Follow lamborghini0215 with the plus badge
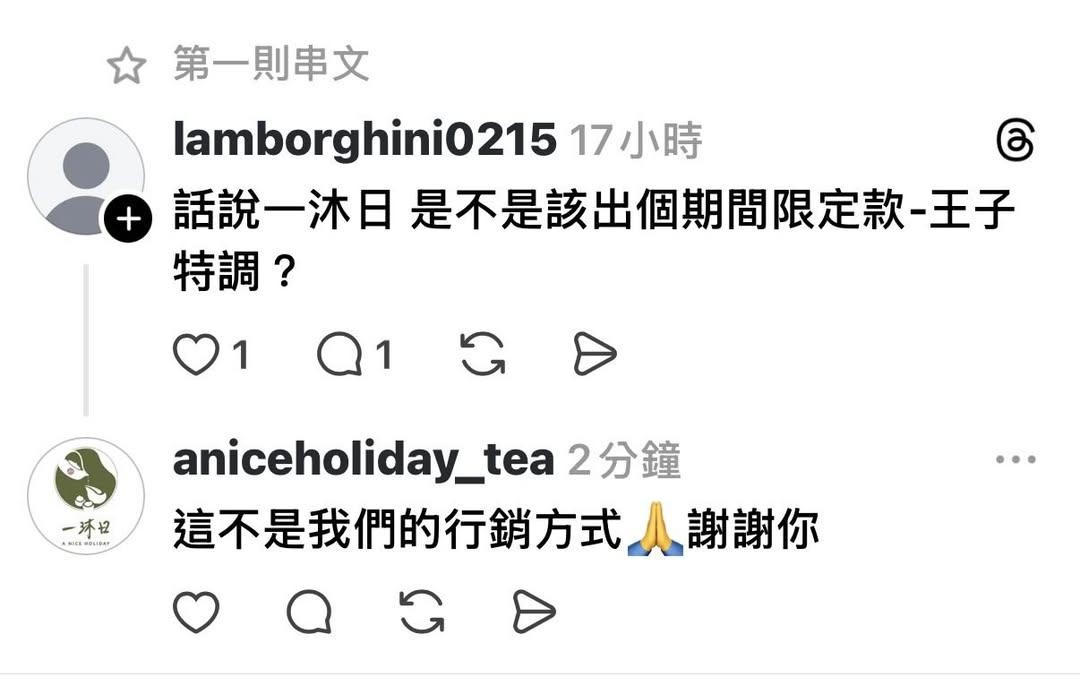This screenshot has height=694, width=1080. [128, 219]
